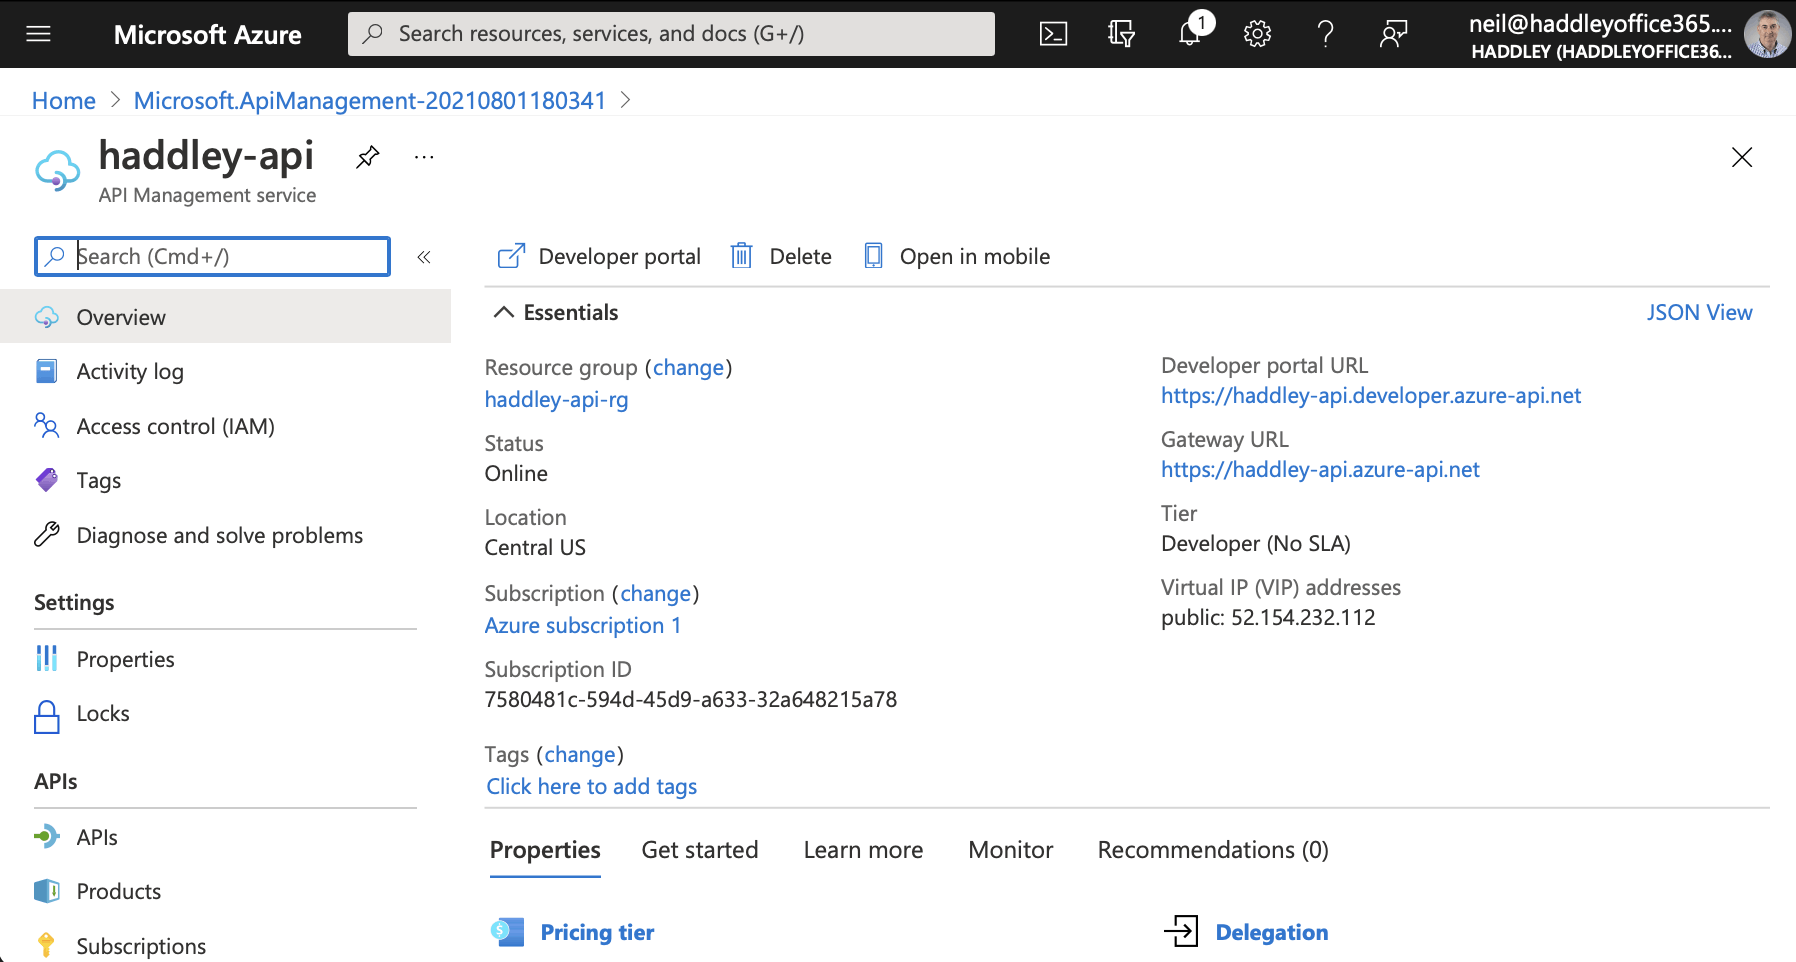Open the Directories and subscriptions filter icon
1796x962 pixels.
tap(1121, 34)
